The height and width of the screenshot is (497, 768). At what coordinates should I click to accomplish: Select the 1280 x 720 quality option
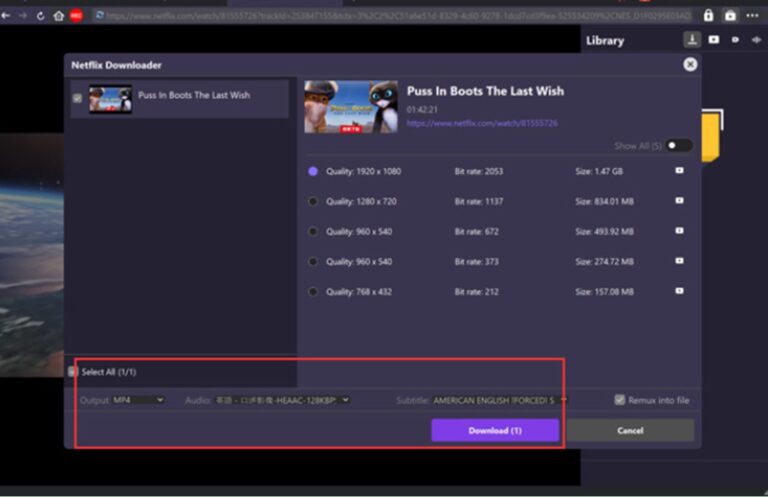(313, 201)
